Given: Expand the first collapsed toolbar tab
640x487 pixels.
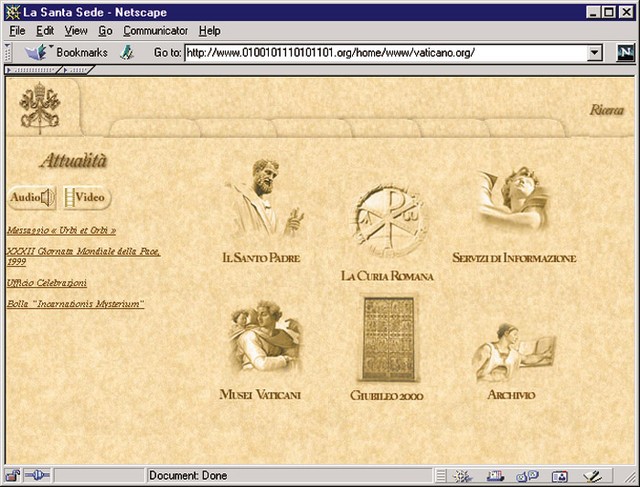Looking at the screenshot, I should (32, 70).
